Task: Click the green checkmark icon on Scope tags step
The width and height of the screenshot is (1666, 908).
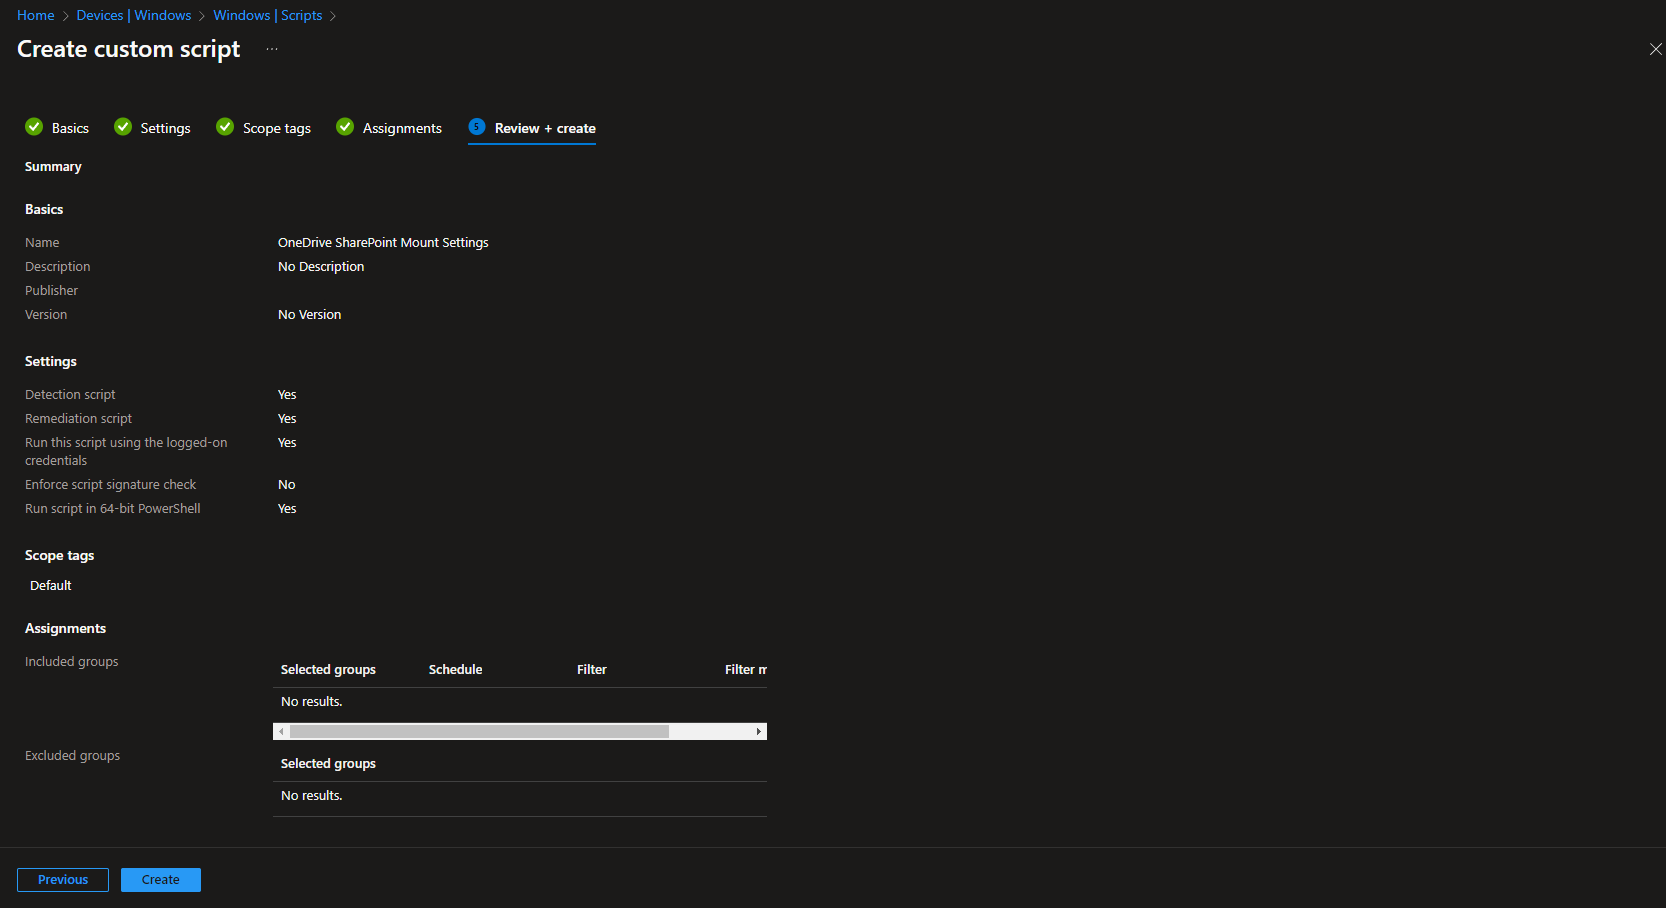Action: point(224,127)
